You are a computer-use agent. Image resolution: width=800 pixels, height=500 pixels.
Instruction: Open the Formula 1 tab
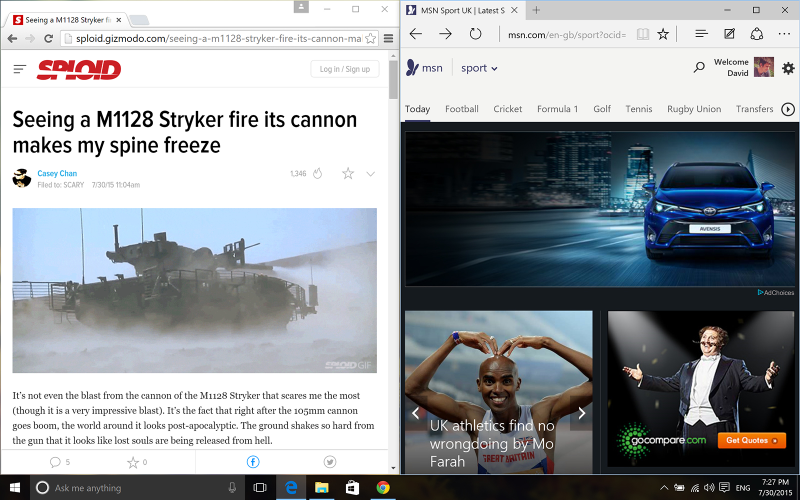click(557, 109)
